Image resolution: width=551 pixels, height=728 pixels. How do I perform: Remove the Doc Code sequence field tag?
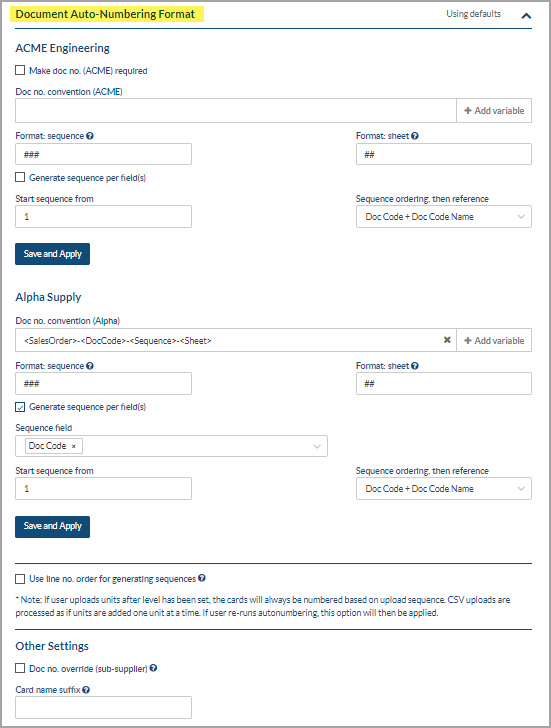(73, 446)
